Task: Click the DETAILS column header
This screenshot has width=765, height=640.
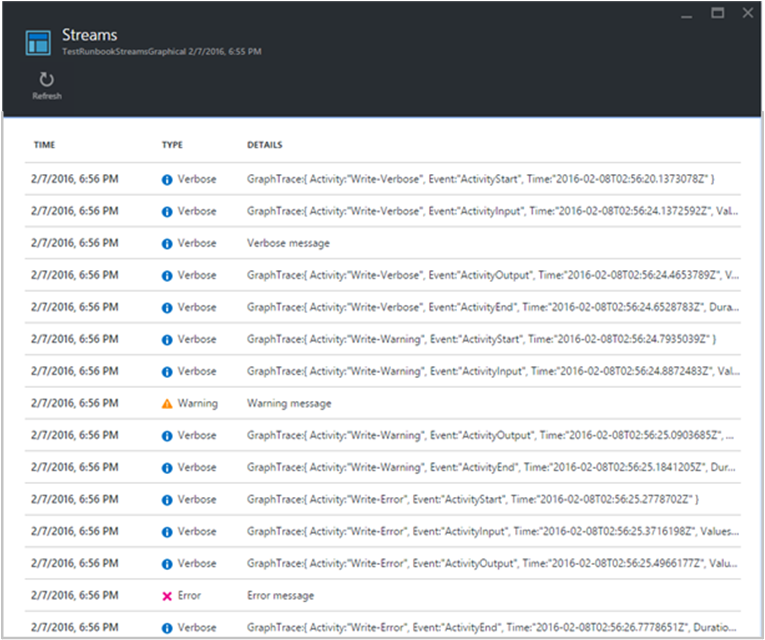Action: [265, 145]
